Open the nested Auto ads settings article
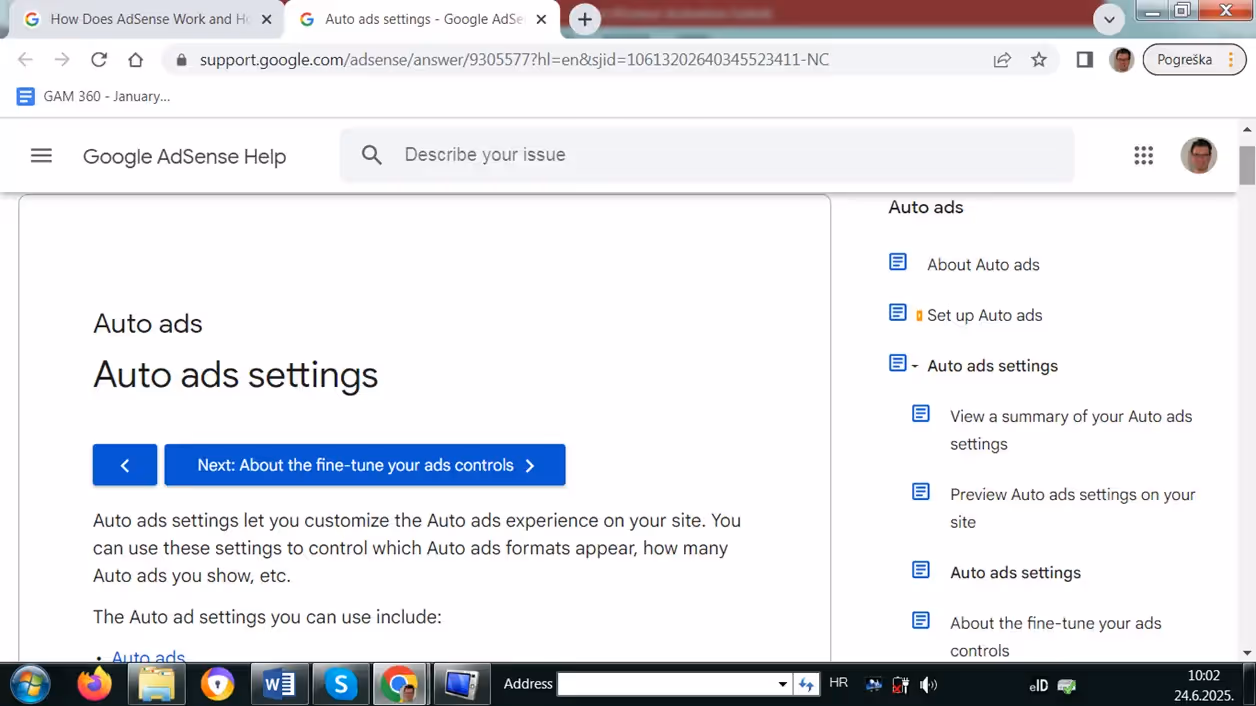This screenshot has height=706, width=1256. pos(1015,572)
